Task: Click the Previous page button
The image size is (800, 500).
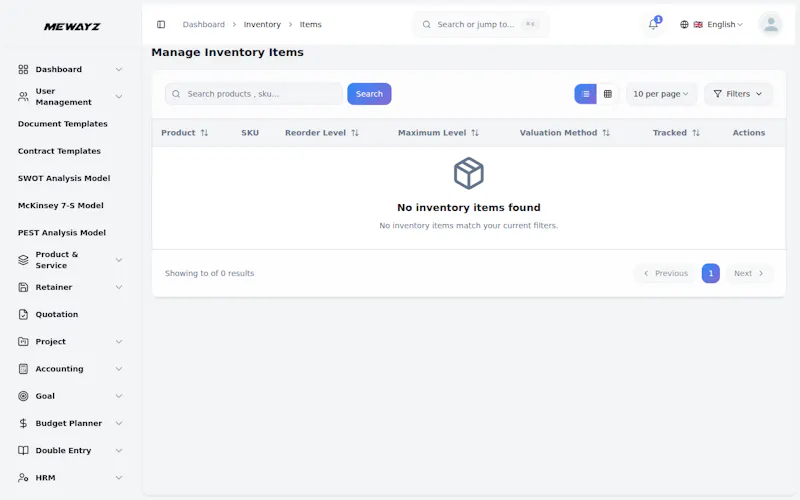Action: click(665, 273)
